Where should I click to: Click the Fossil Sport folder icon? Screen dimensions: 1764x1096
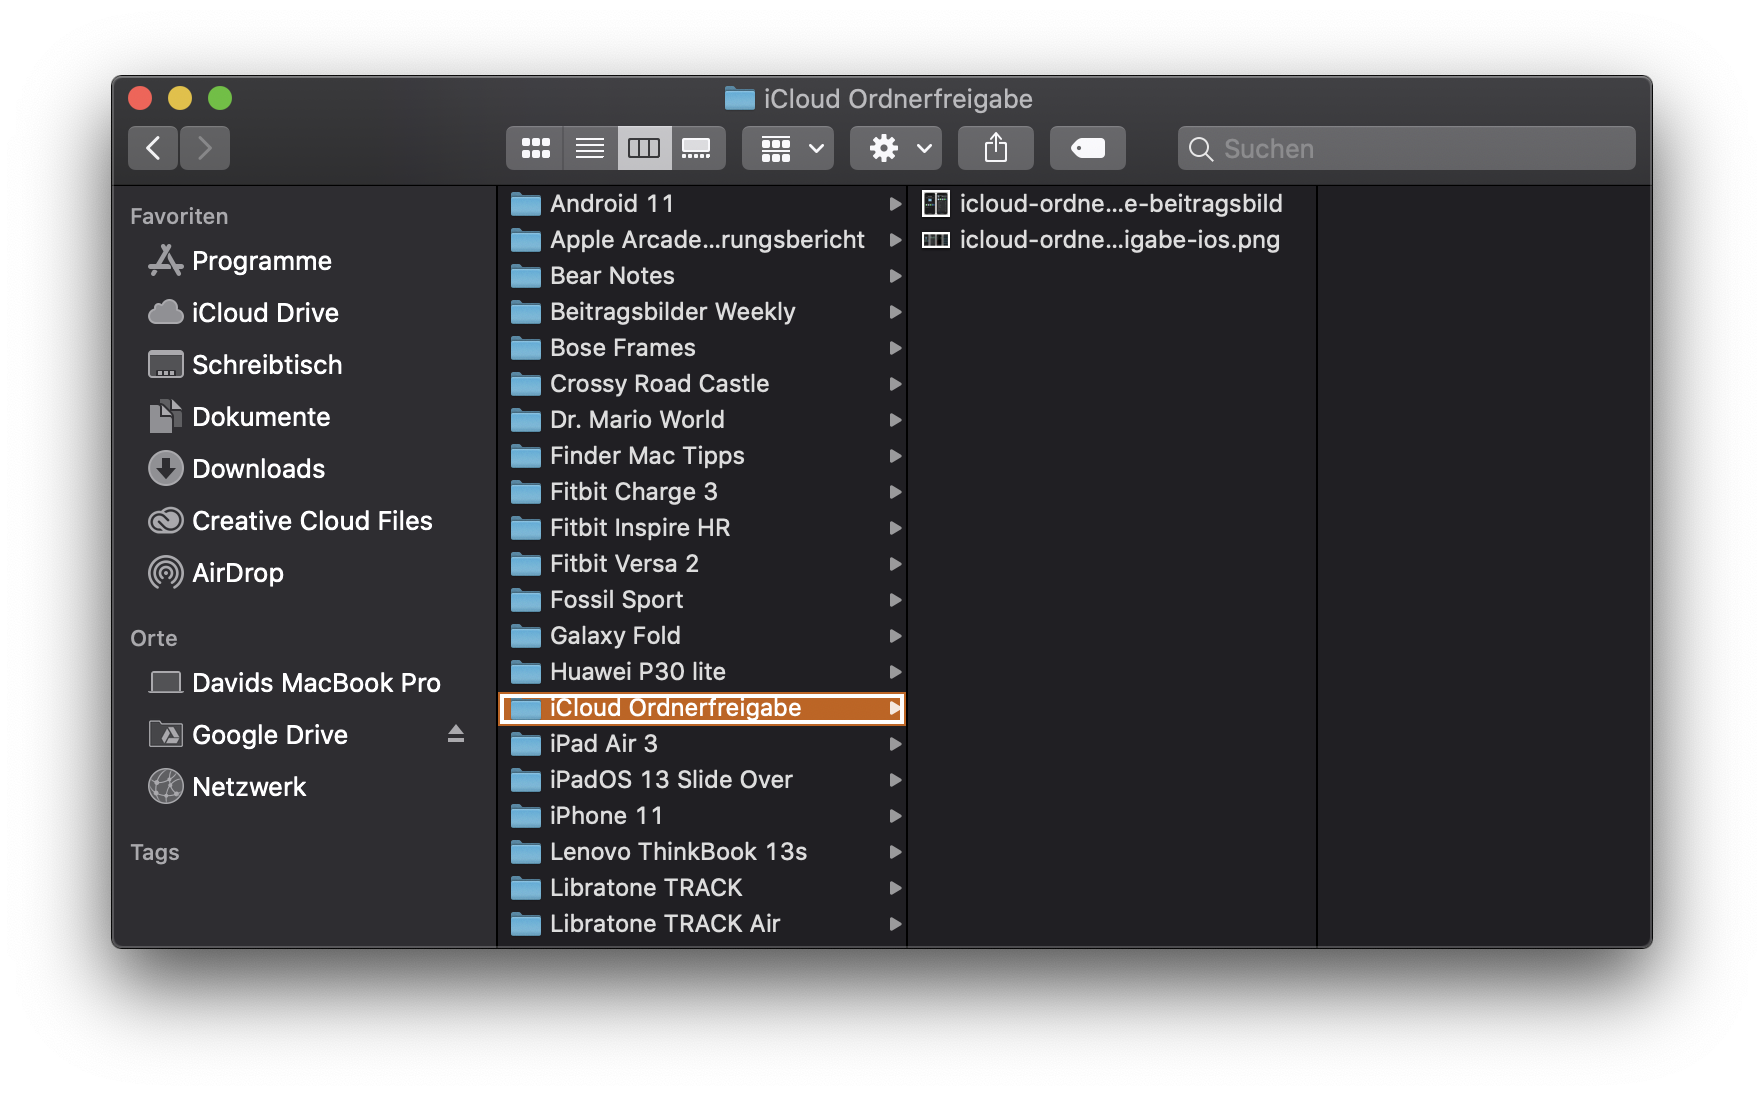(x=526, y=600)
